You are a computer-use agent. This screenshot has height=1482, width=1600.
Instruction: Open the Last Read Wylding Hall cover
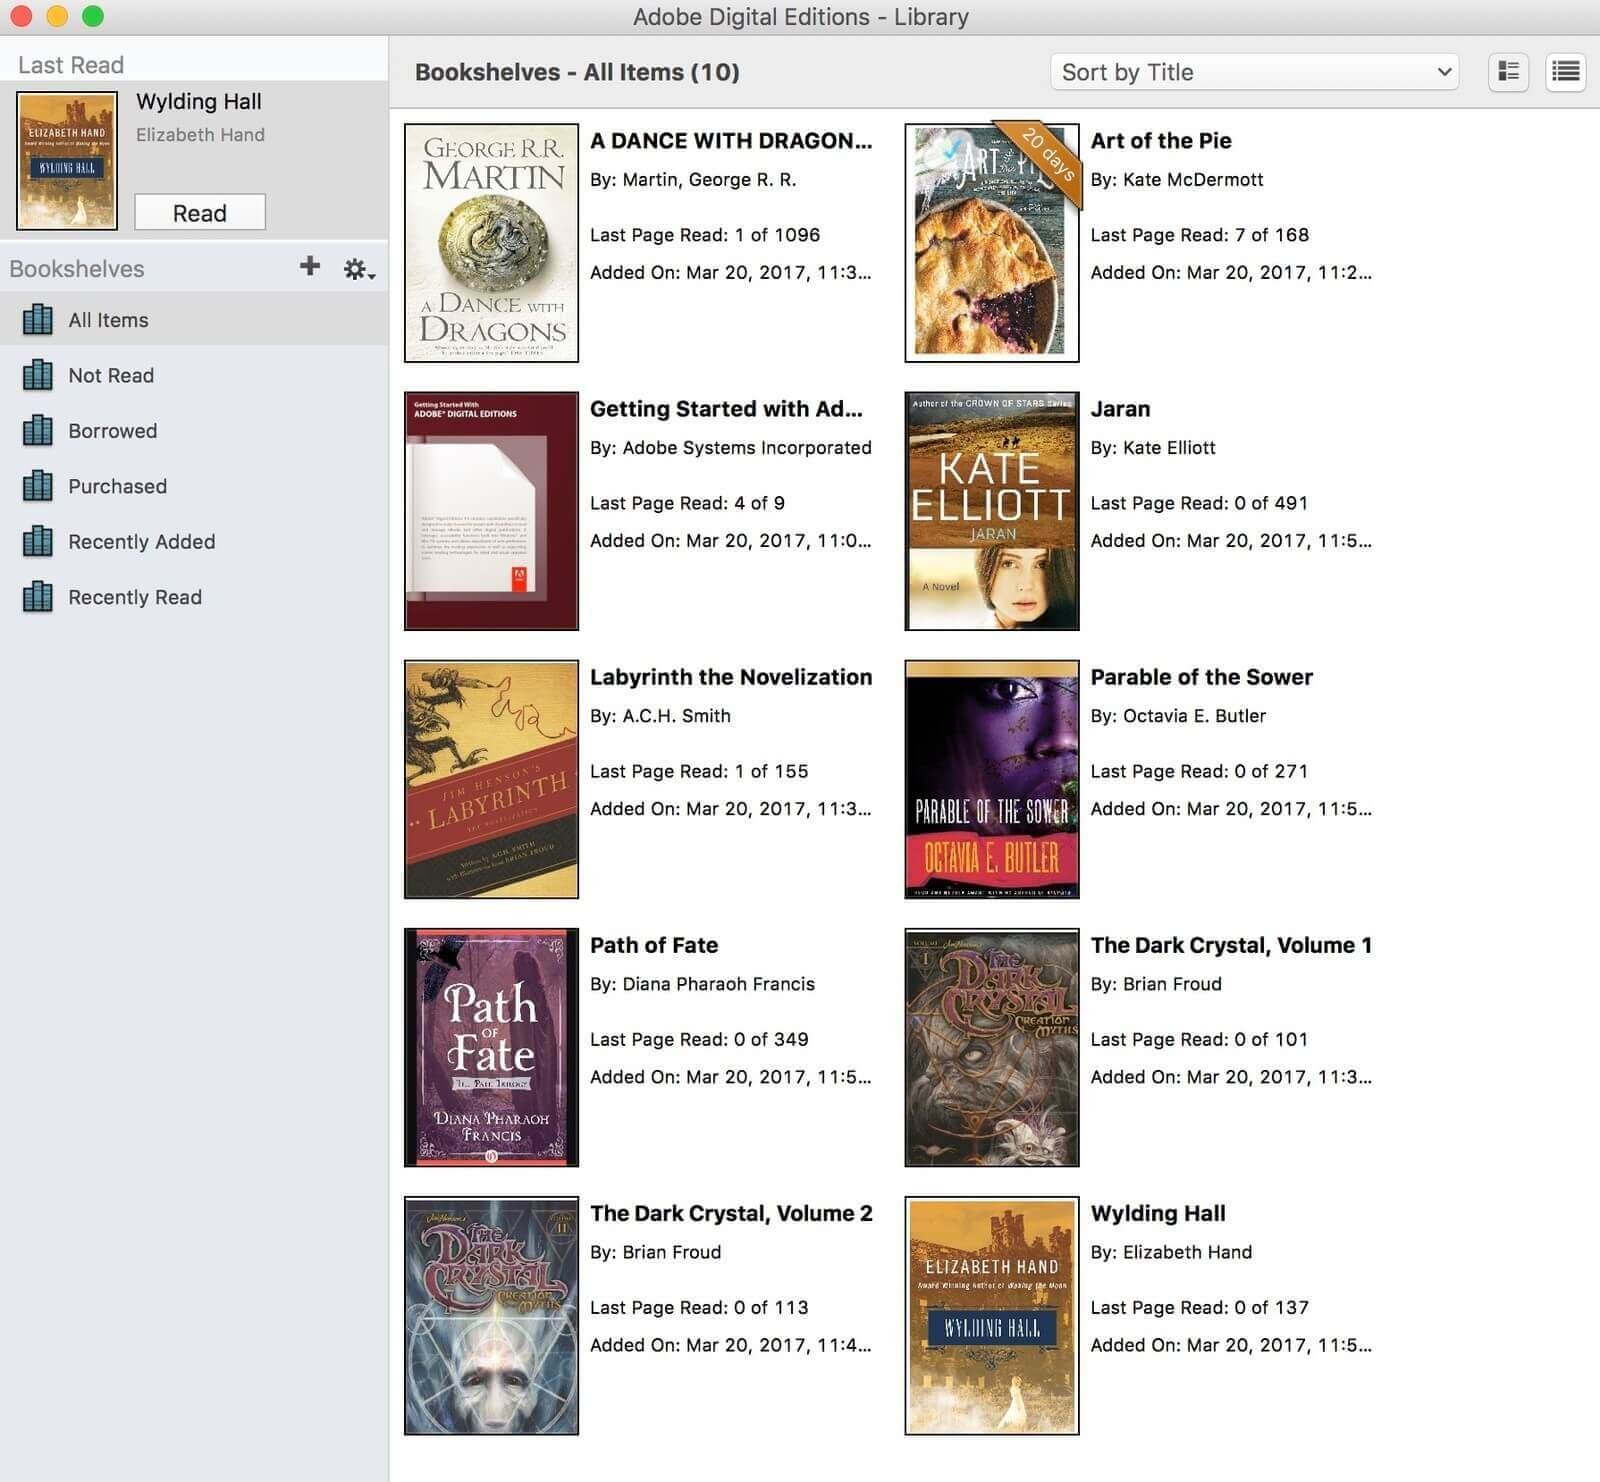tap(67, 160)
